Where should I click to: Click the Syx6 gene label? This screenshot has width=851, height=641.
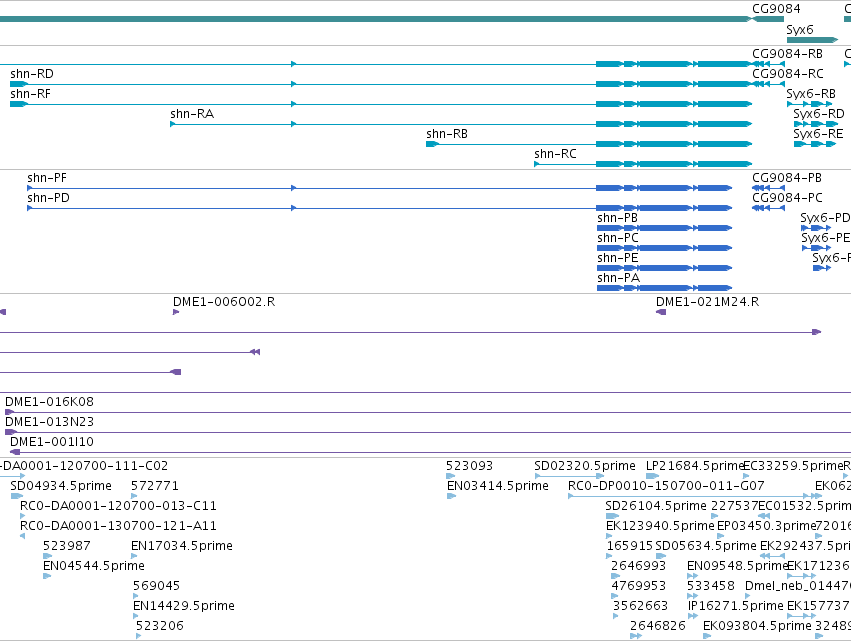800,30
